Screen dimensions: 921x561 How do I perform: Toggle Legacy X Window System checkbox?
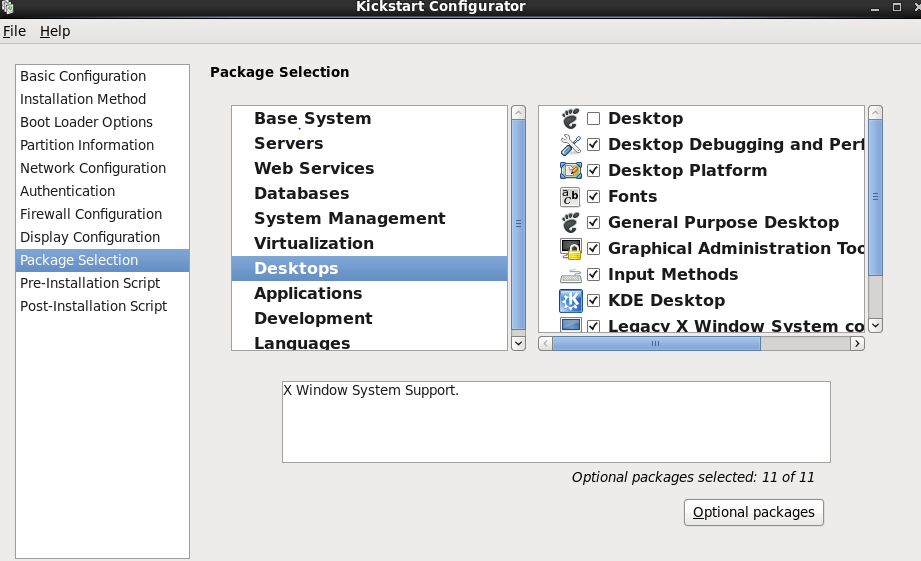(x=594, y=325)
